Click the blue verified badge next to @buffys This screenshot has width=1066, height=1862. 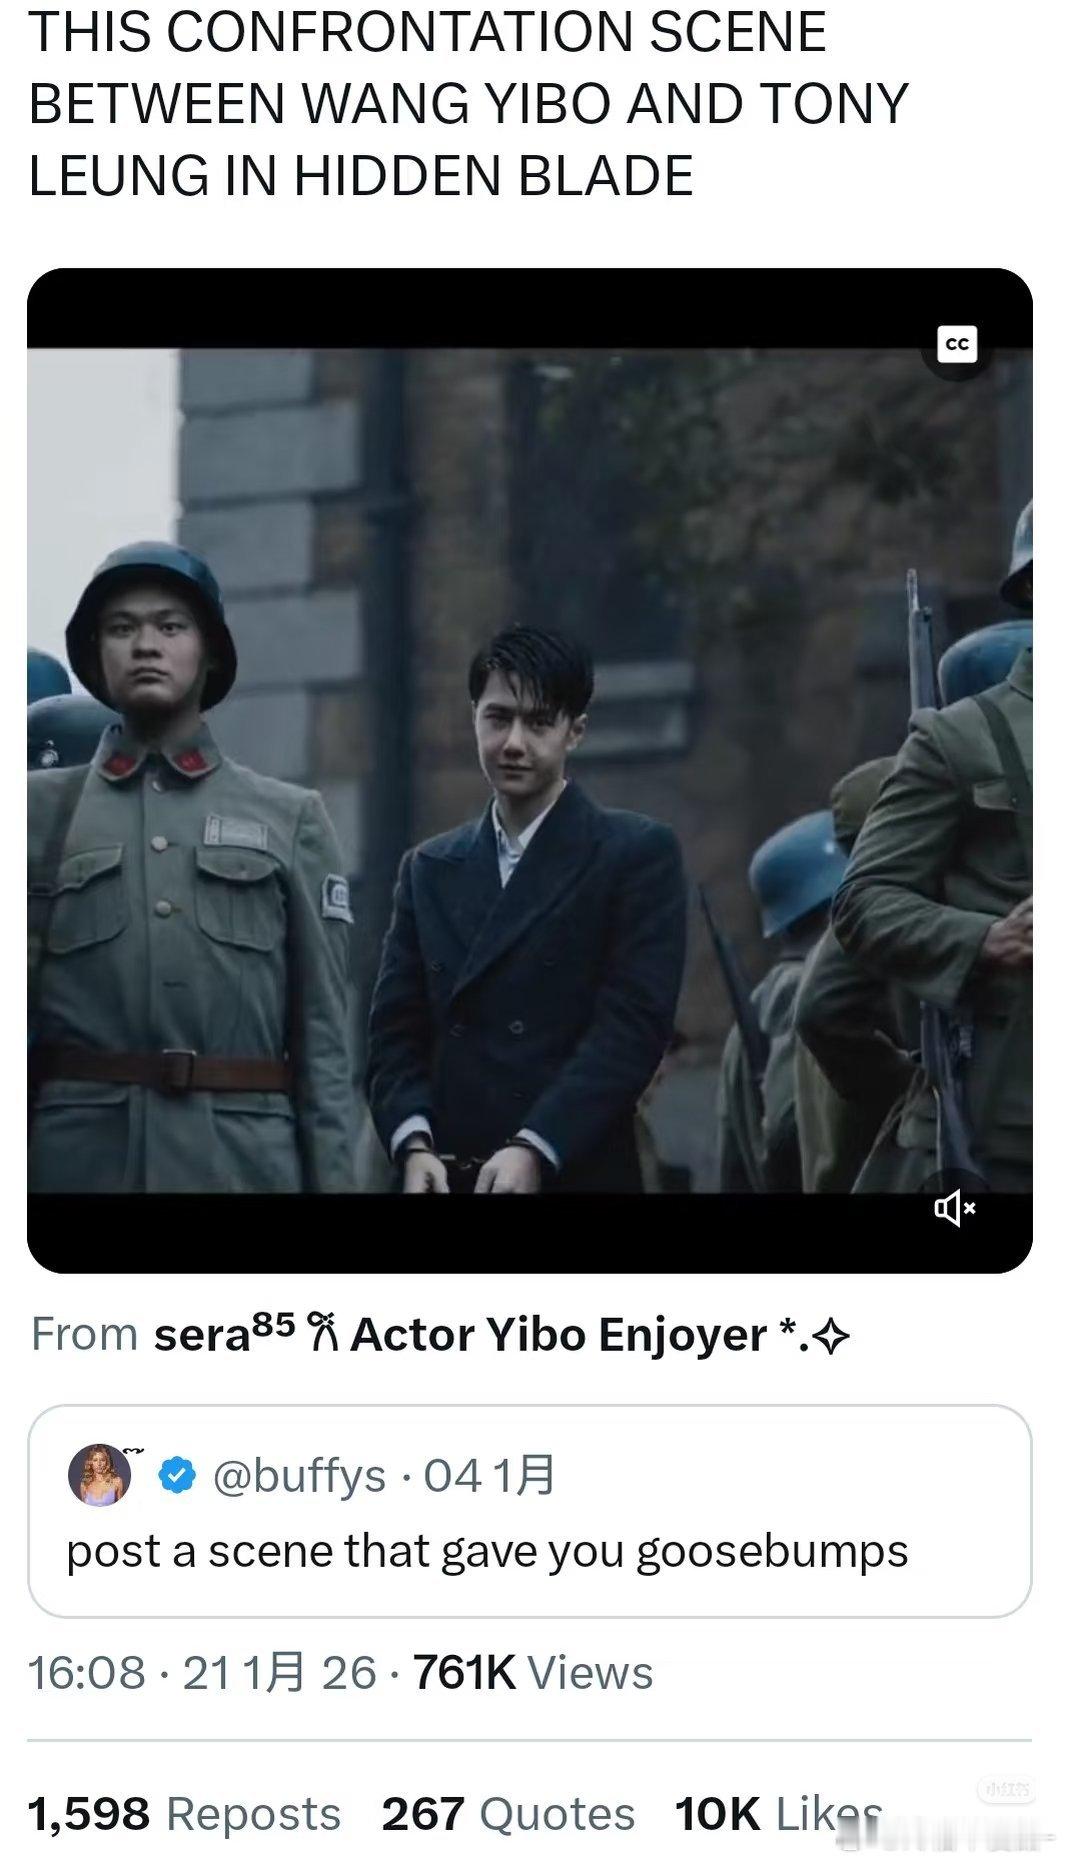(178, 1476)
